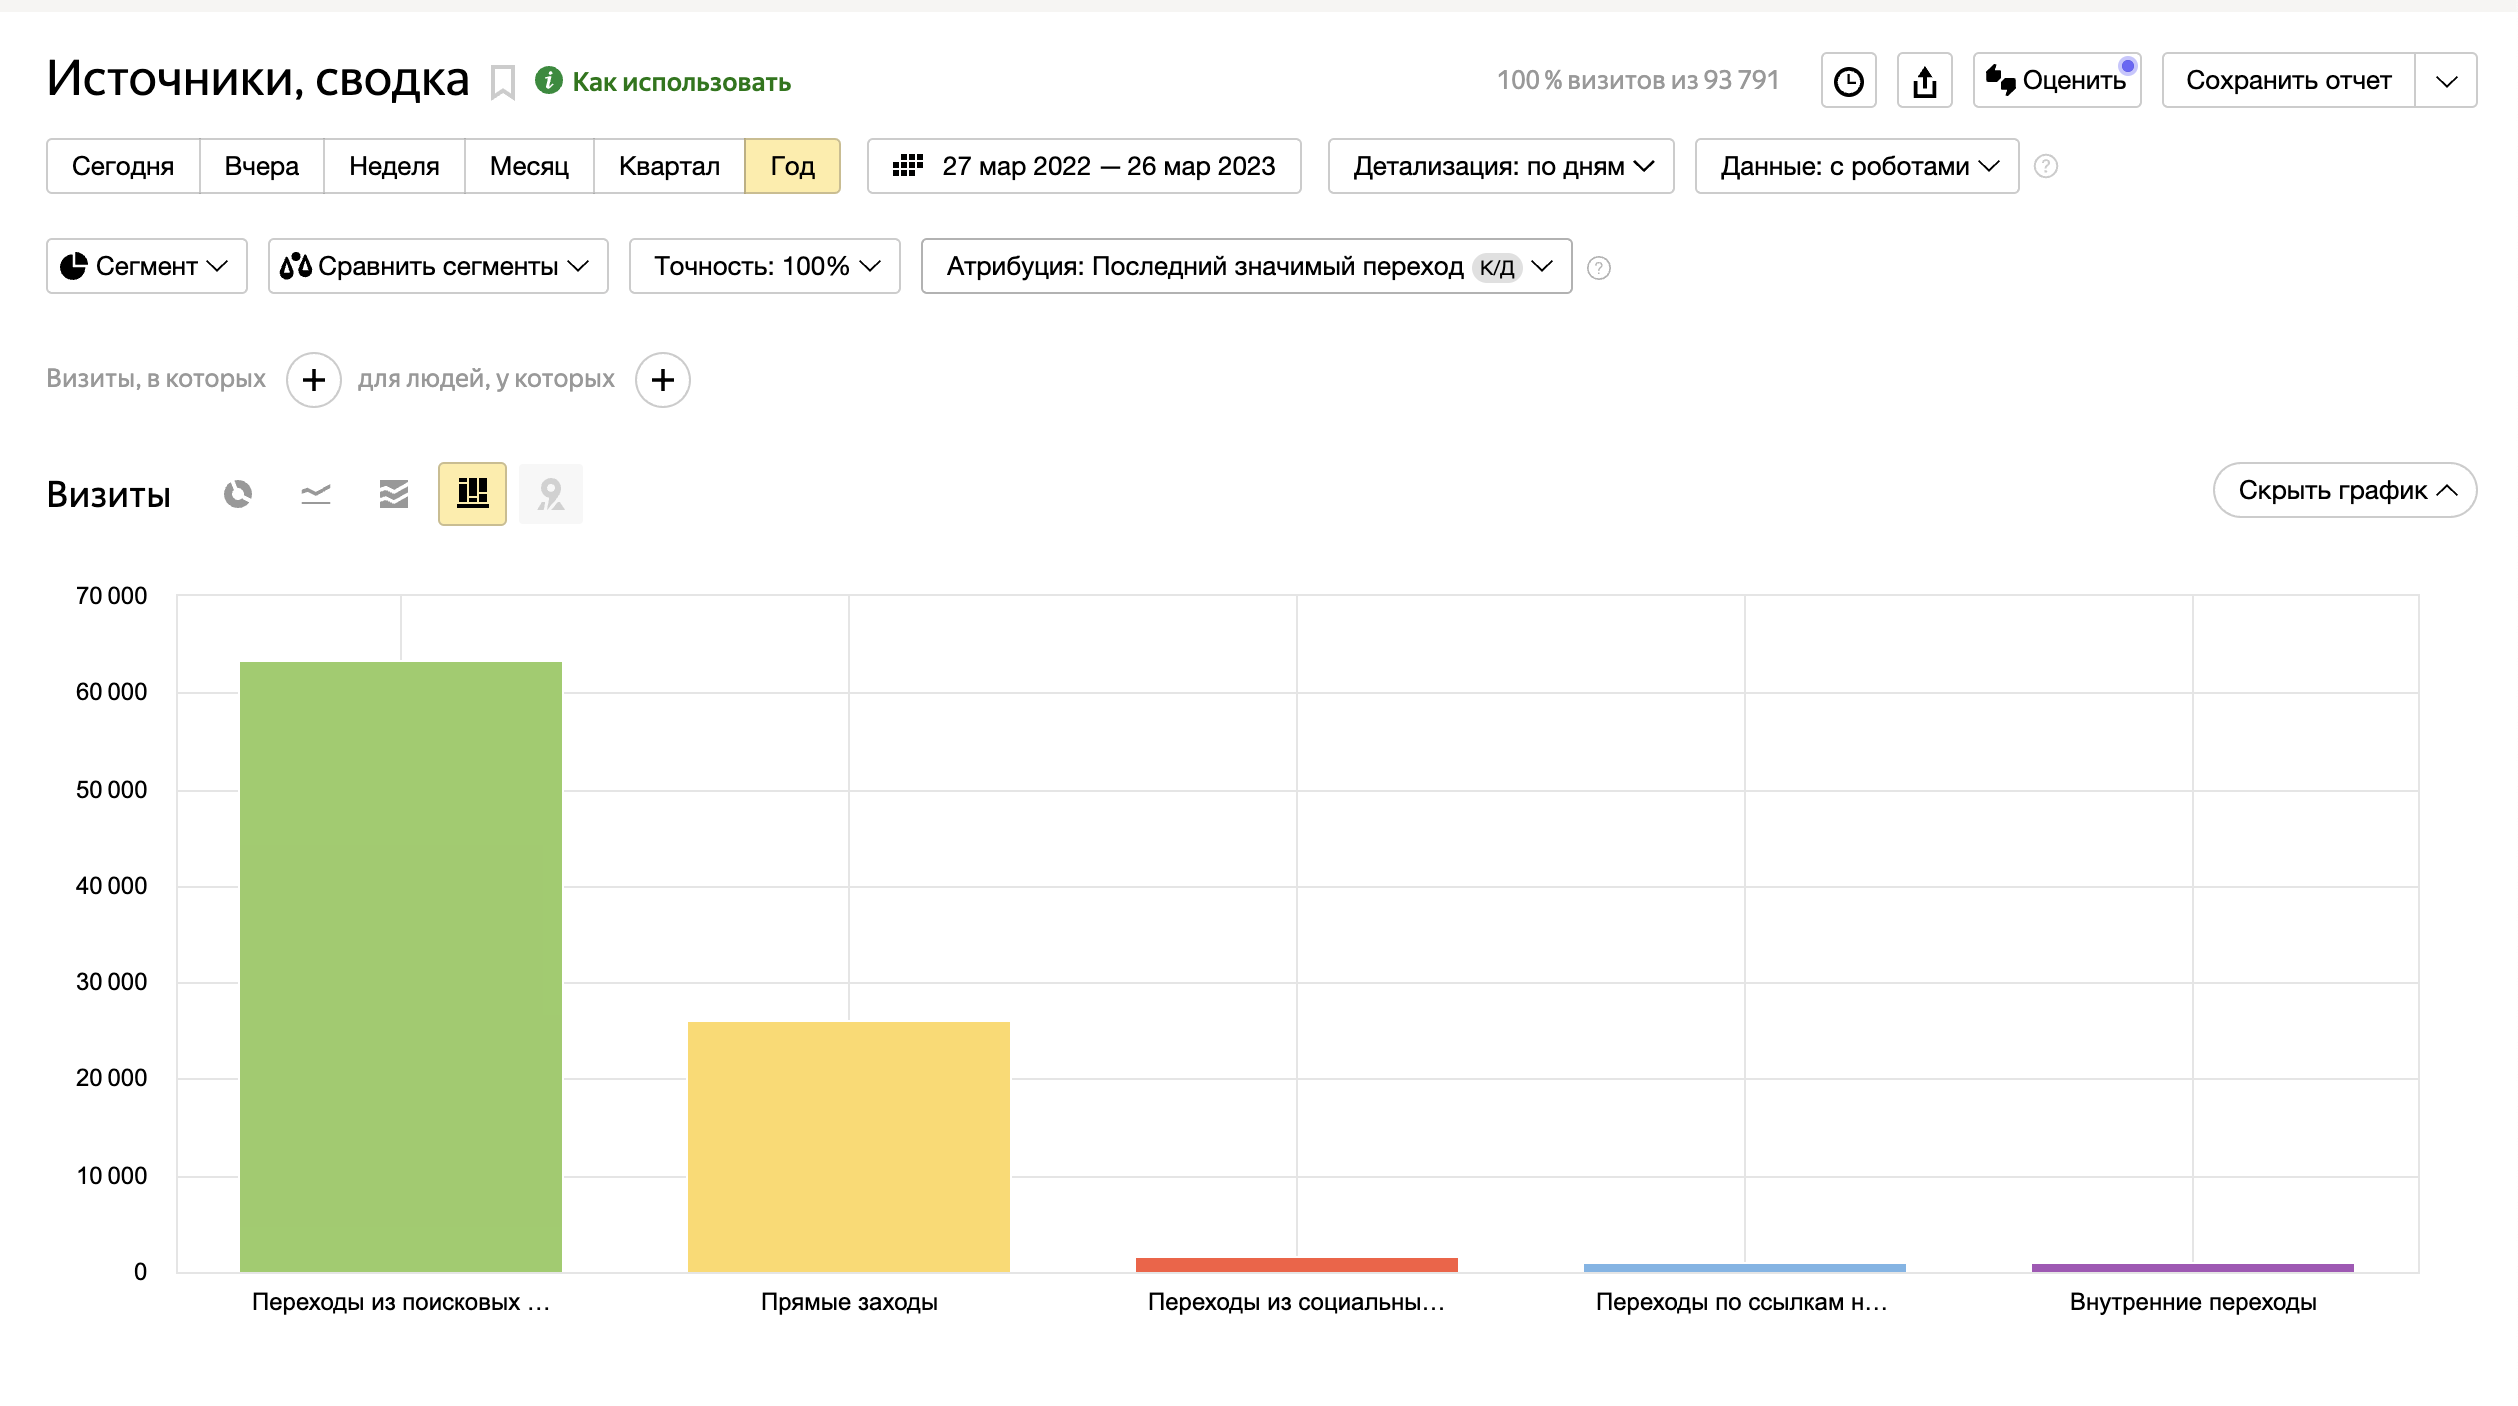Select the Год period toggle
Viewport: 2518px width, 1406px height.
pyautogui.click(x=792, y=166)
